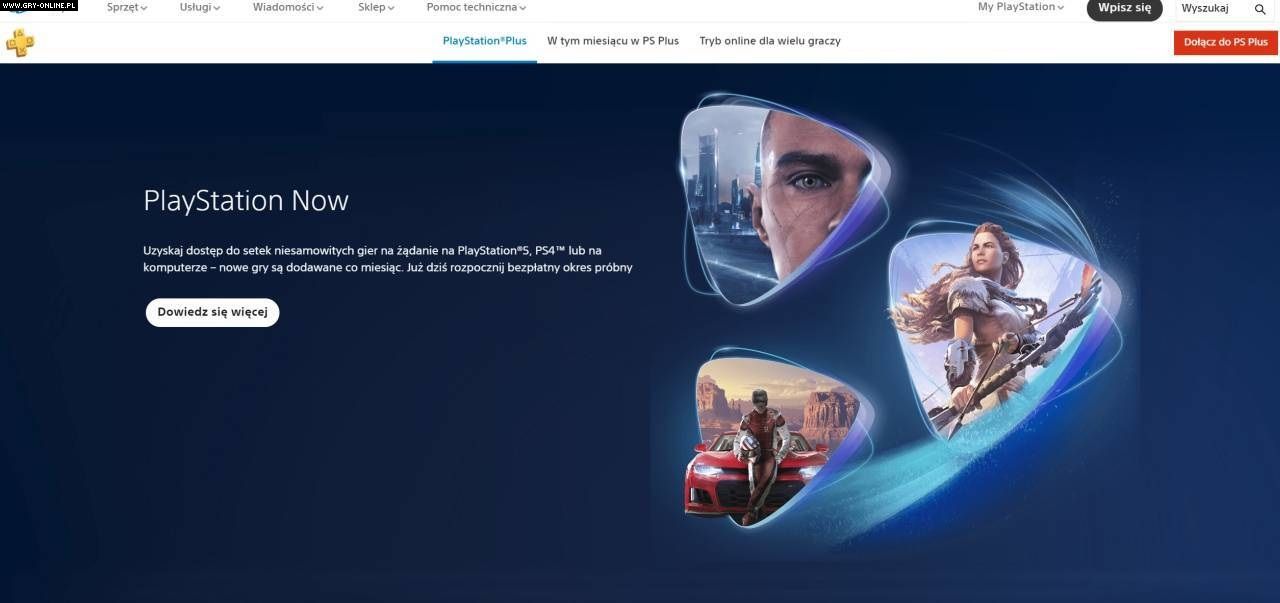Open Tryb online dla wielu graczy tab
This screenshot has width=1280, height=603.
[x=770, y=41]
